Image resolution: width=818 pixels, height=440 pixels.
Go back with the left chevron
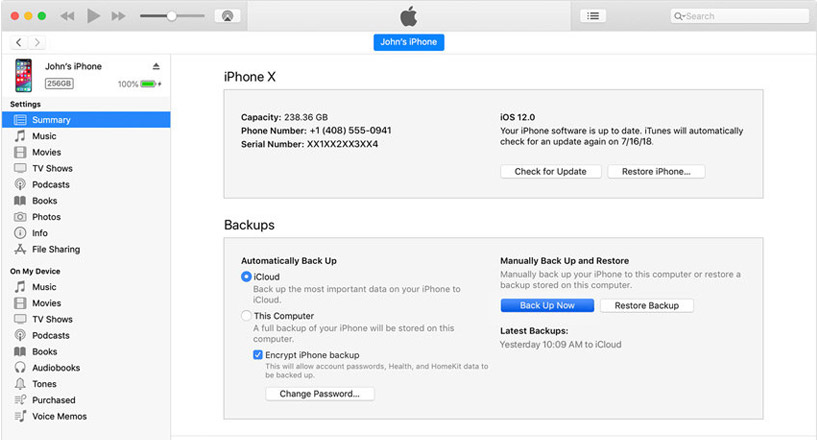pyautogui.click(x=19, y=42)
